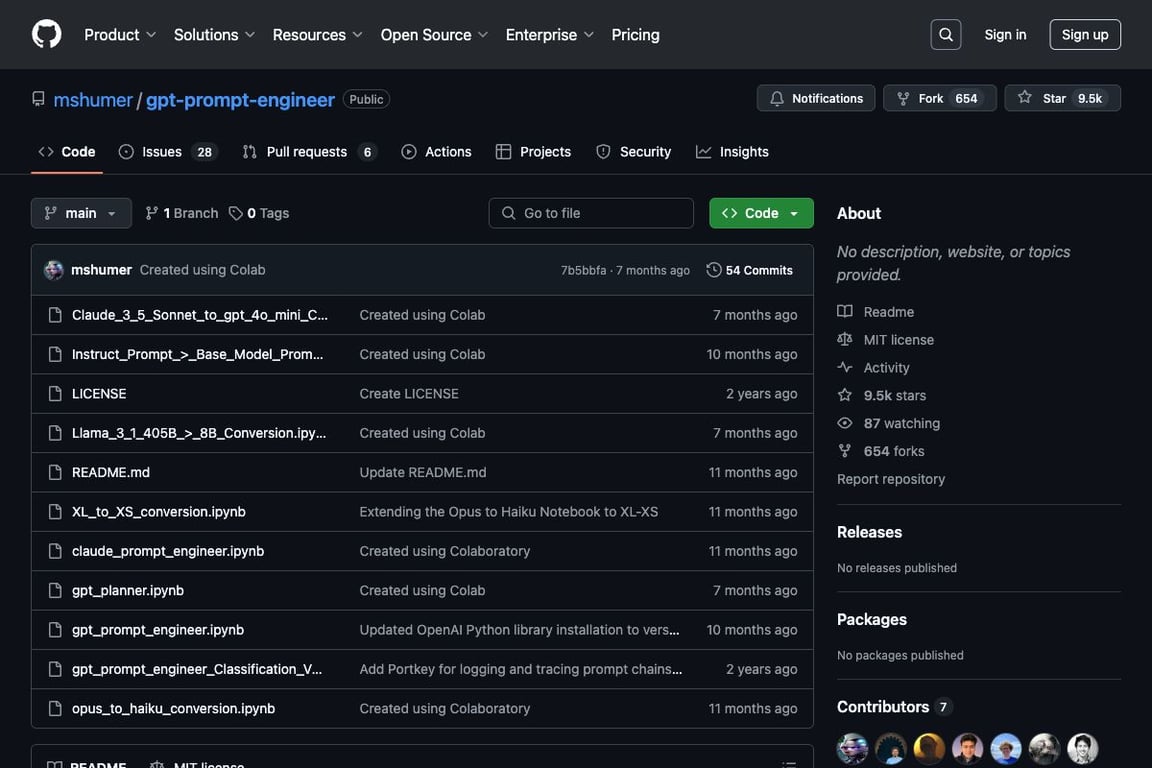This screenshot has height=768, width=1152.
Task: Go to the Insights tab
Action: point(733,152)
